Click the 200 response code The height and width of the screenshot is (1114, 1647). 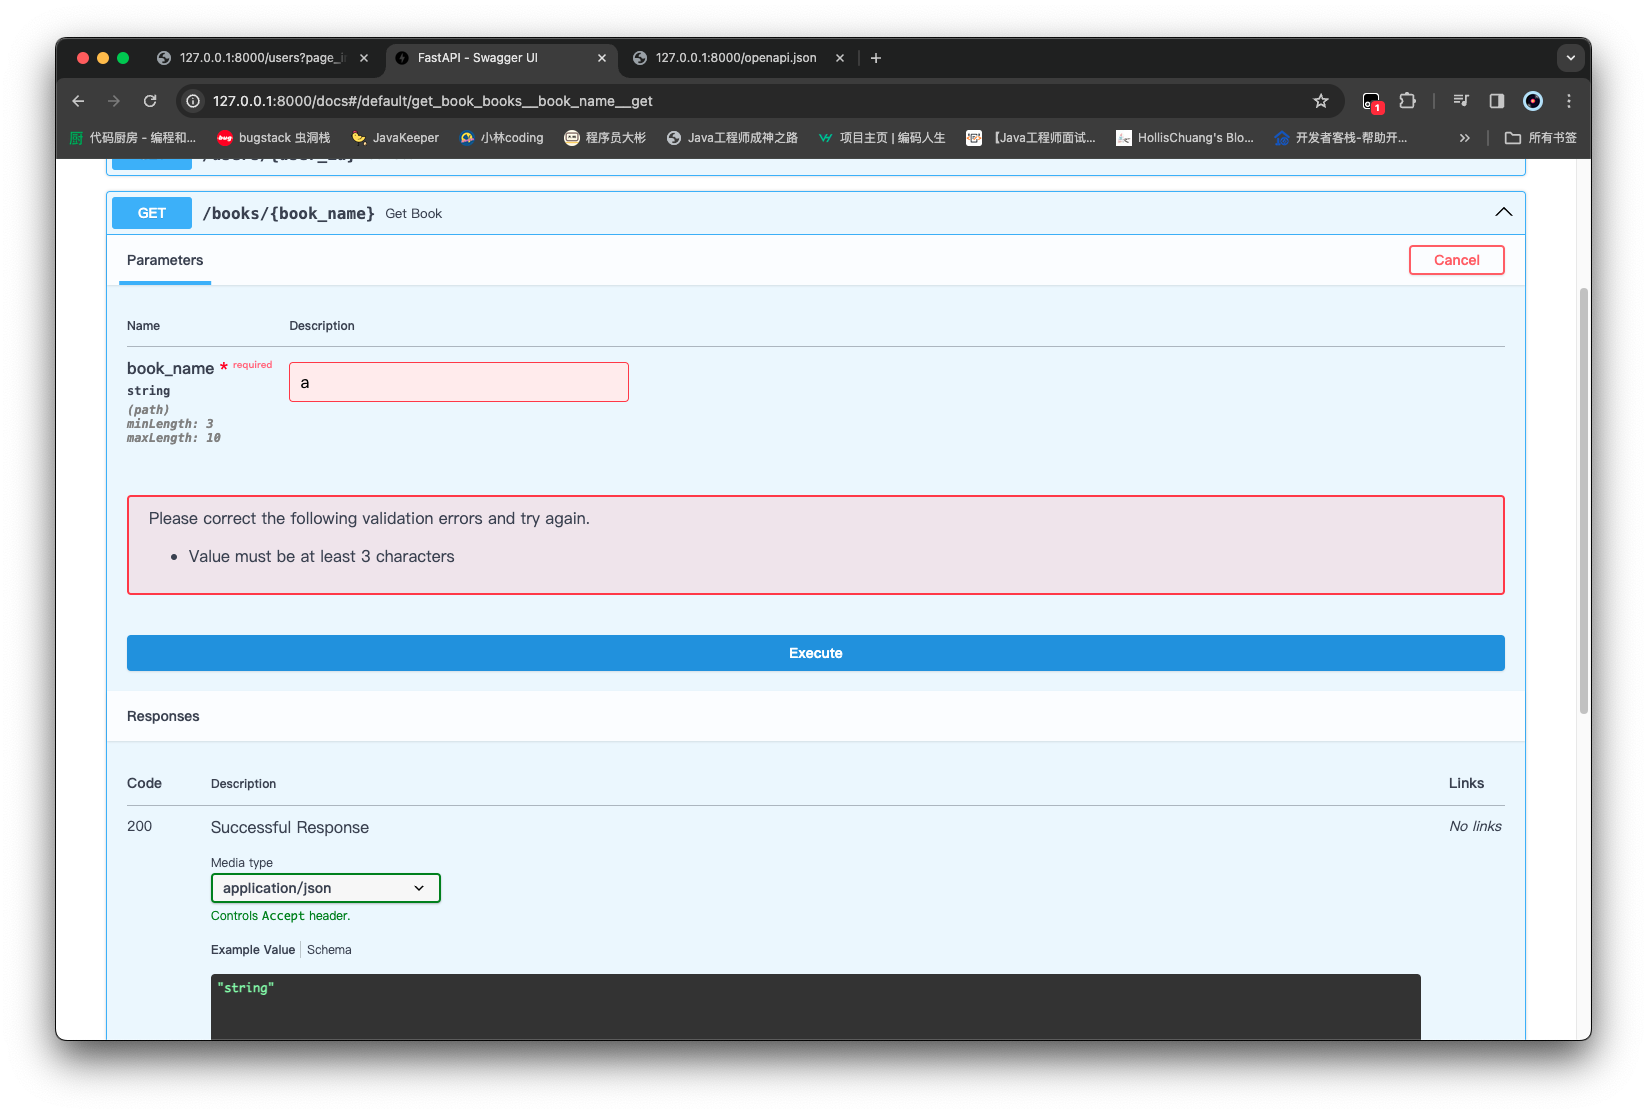pos(140,826)
